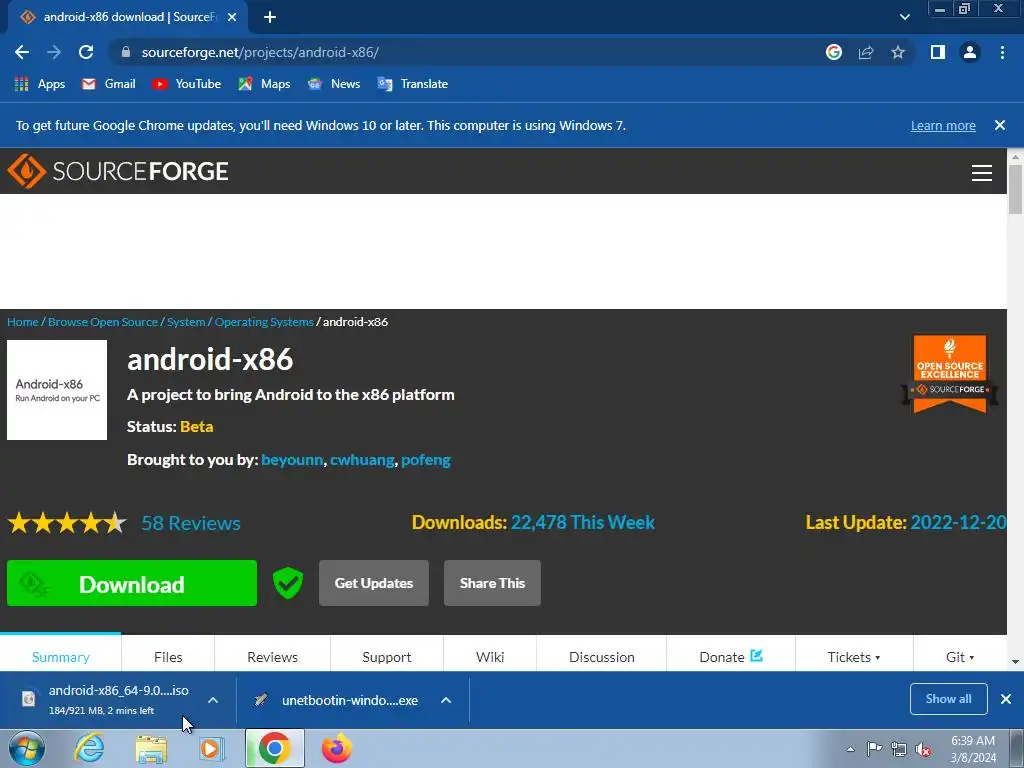Reload the SourceForge page
The width and height of the screenshot is (1024, 768).
point(86,52)
